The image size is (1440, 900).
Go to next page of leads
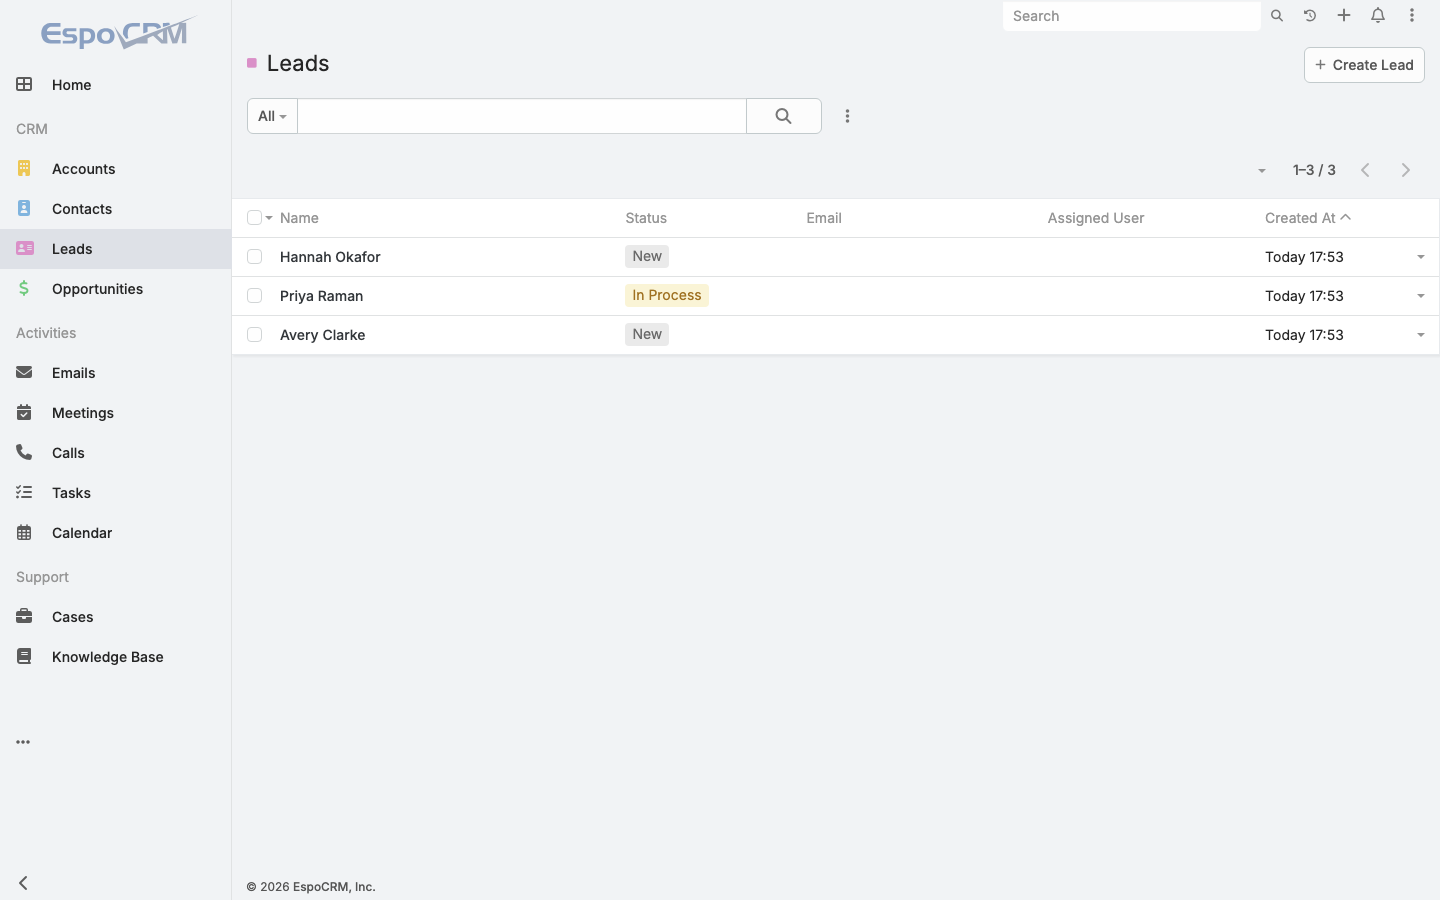point(1405,170)
